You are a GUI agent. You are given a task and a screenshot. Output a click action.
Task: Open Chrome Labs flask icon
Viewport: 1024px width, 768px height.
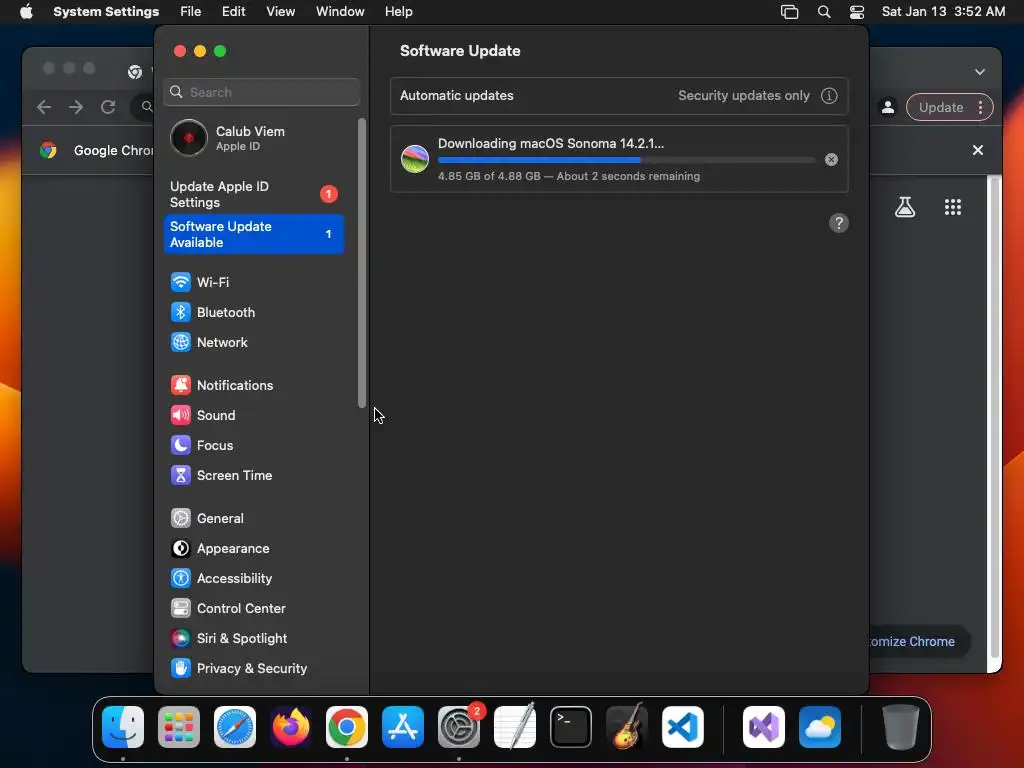(x=905, y=207)
